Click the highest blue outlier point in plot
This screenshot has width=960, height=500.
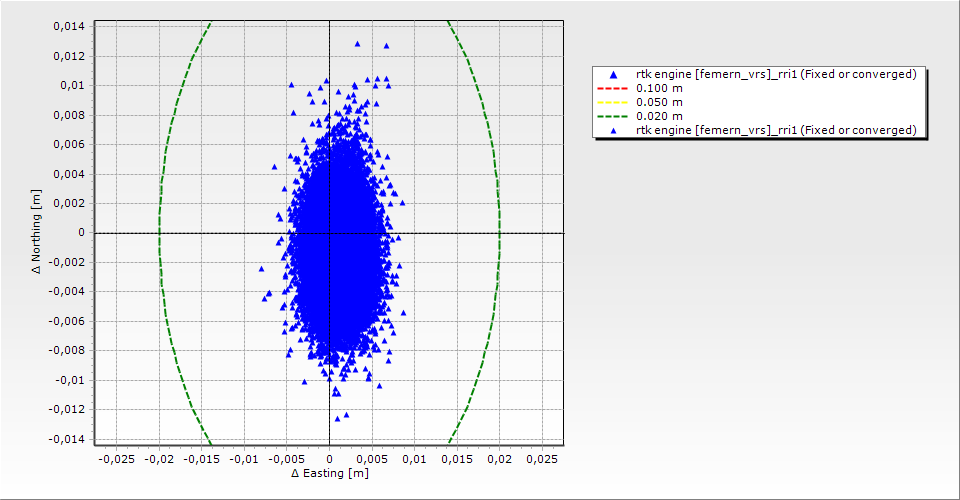point(357,44)
